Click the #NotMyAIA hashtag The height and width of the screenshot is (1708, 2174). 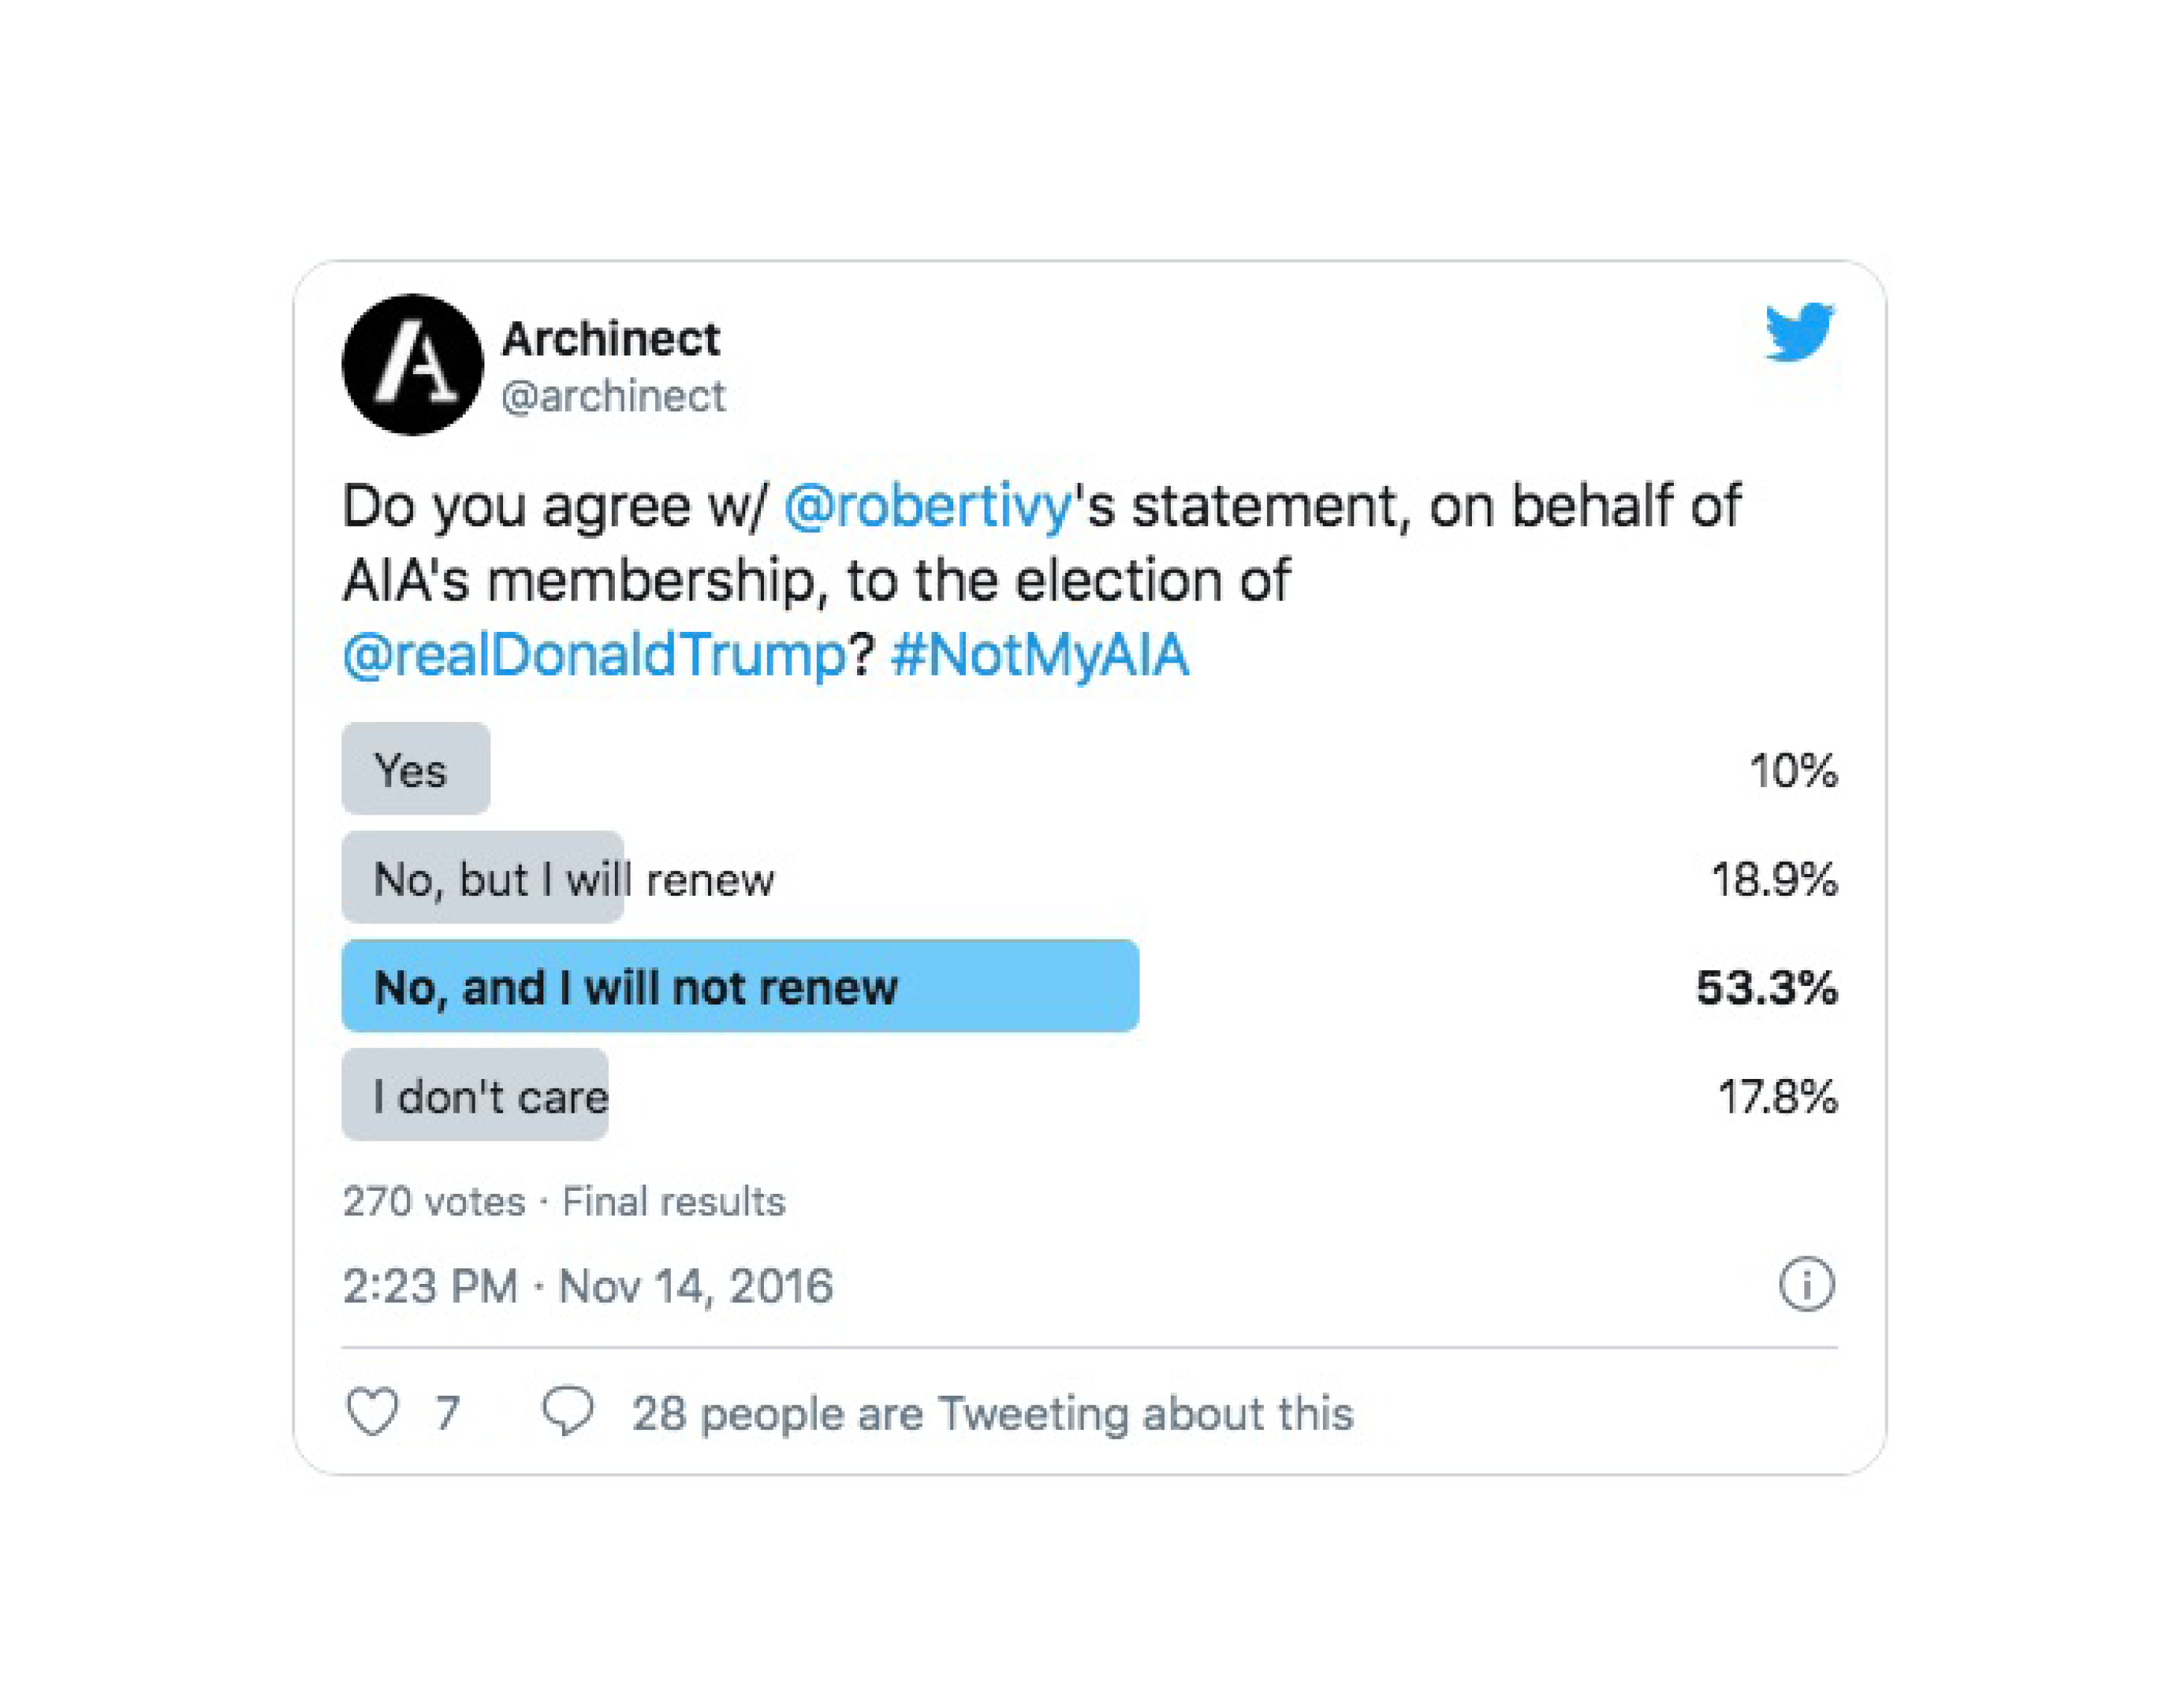(1039, 655)
